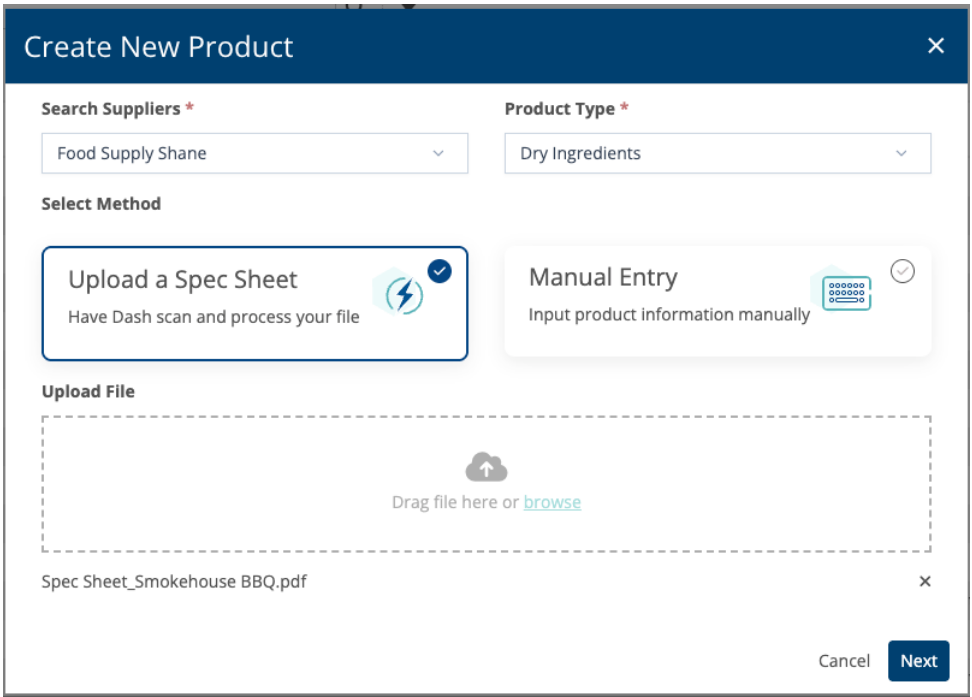972x697 pixels.
Task: Click the Upload File section label
Action: click(88, 391)
